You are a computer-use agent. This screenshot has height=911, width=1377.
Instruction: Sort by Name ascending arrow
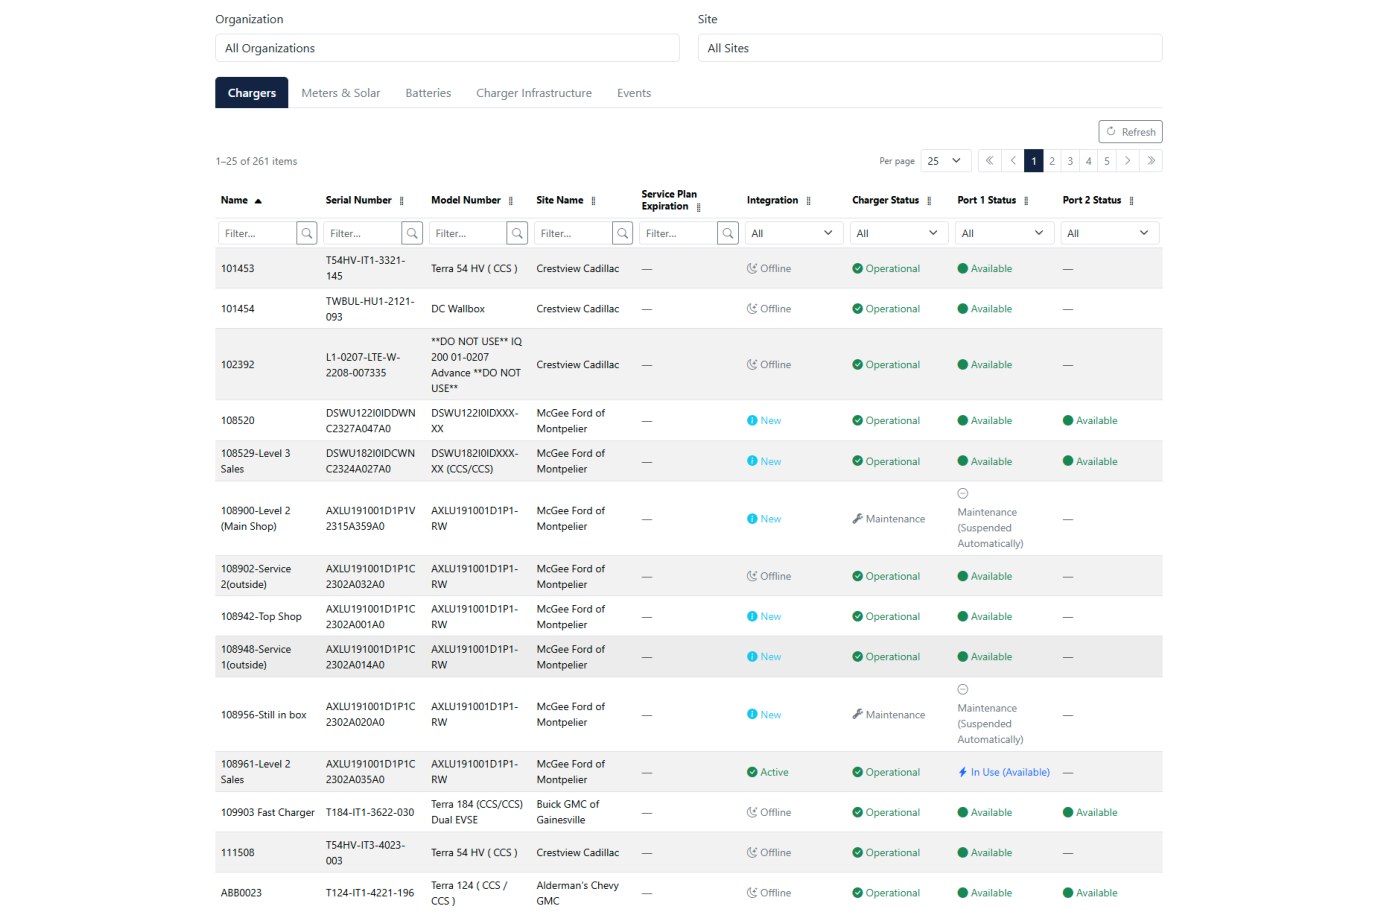pos(258,201)
